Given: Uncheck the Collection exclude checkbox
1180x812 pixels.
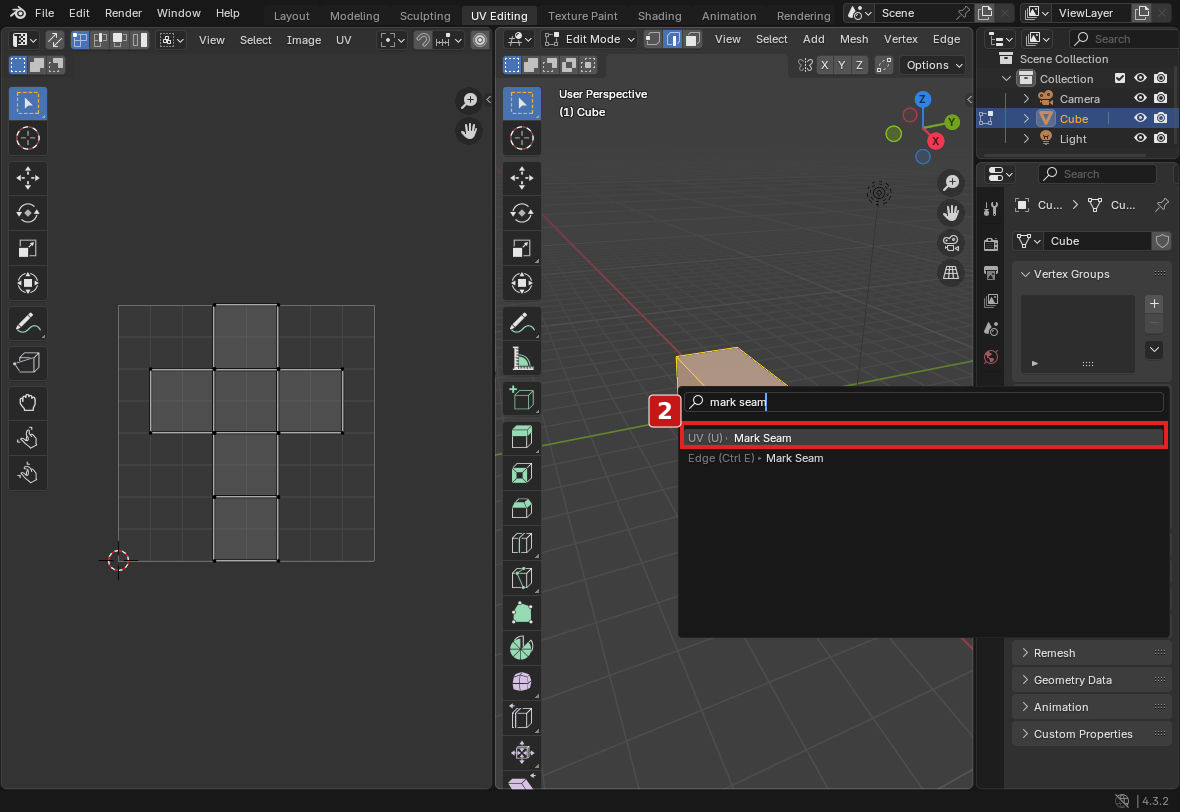Looking at the screenshot, I should pos(1120,78).
